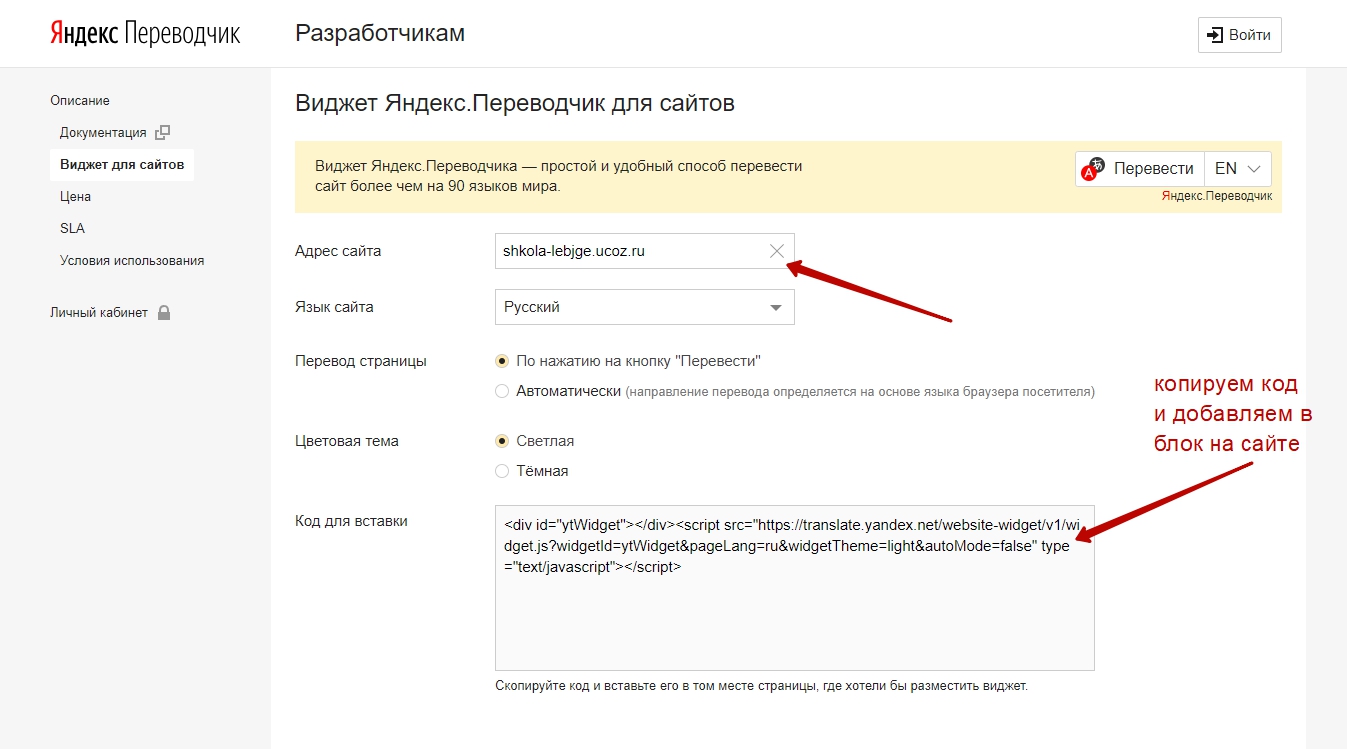Expand the EN language selector in widget
The image size is (1347, 749).
point(1238,169)
